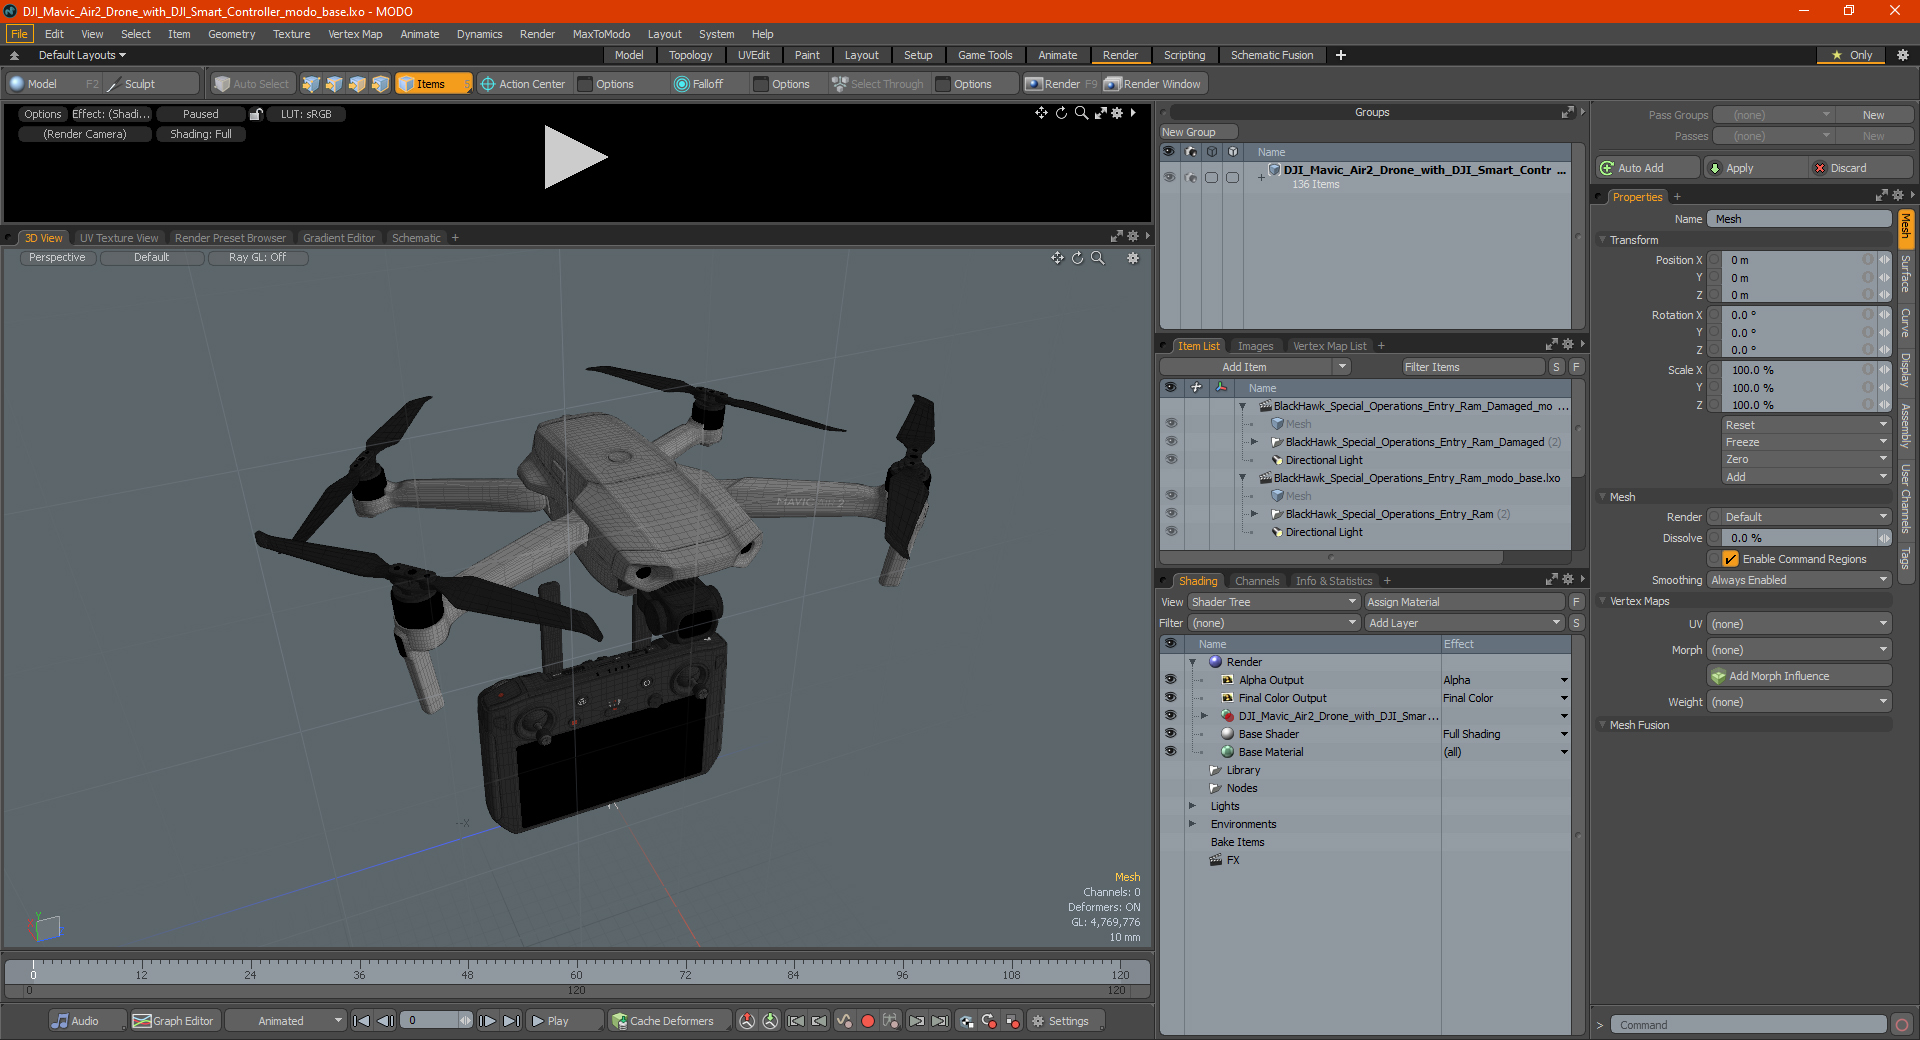Open the Geometry menu
Image resolution: width=1920 pixels, height=1040 pixels.
231,34
